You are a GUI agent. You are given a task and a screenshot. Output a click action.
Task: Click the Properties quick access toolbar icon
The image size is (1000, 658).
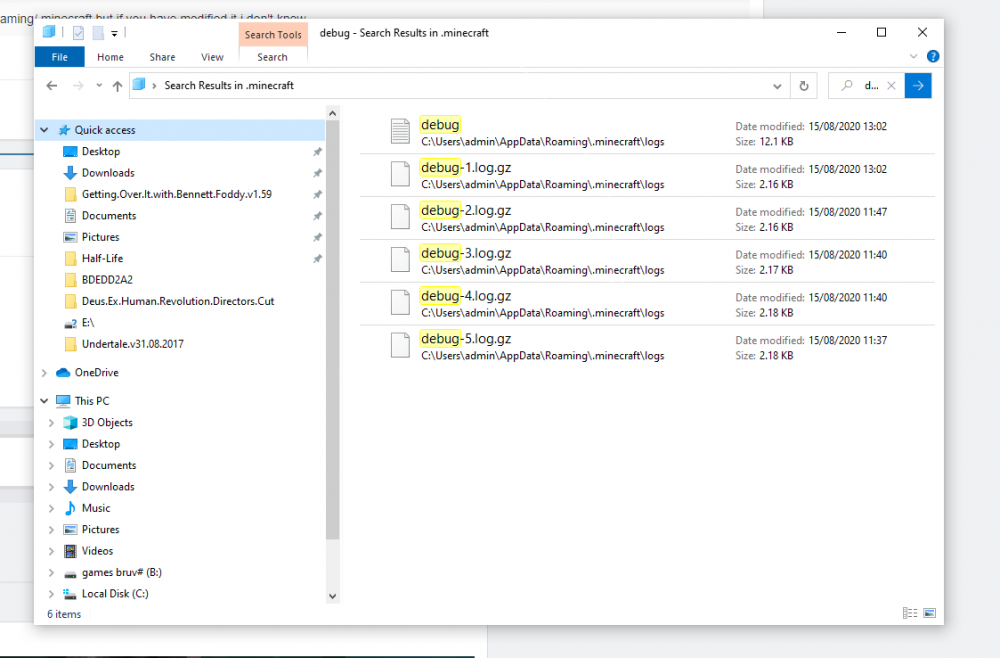pos(78,33)
